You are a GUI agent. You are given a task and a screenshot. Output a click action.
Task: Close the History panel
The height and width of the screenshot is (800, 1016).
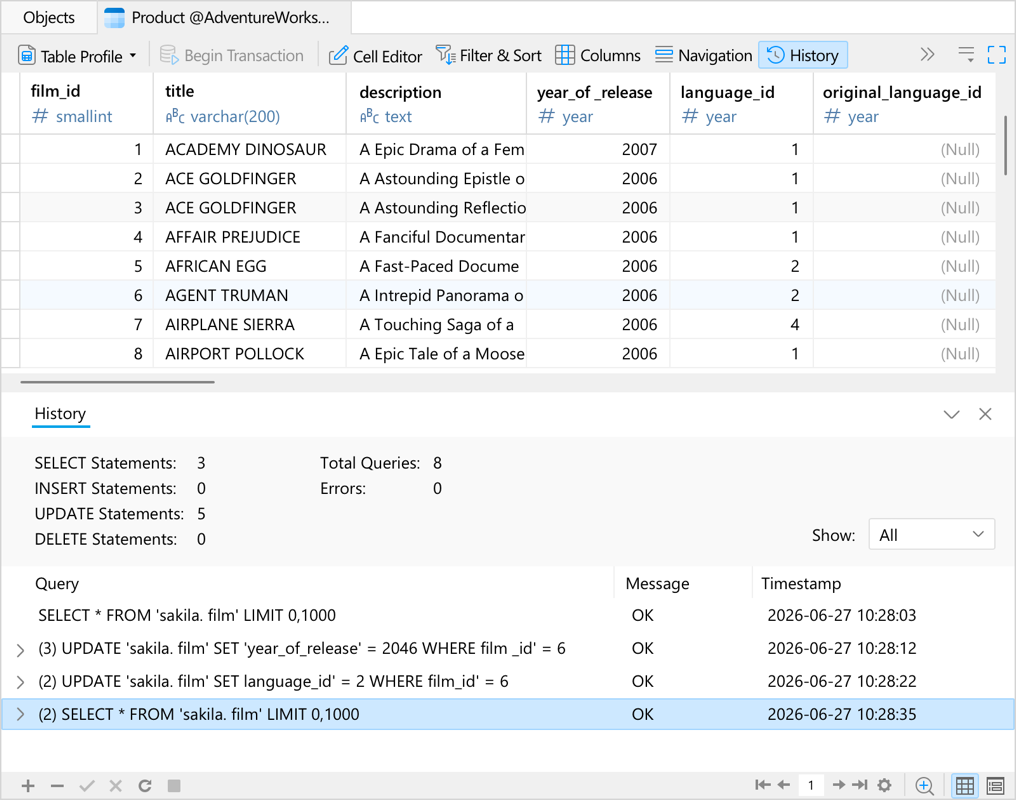click(985, 414)
